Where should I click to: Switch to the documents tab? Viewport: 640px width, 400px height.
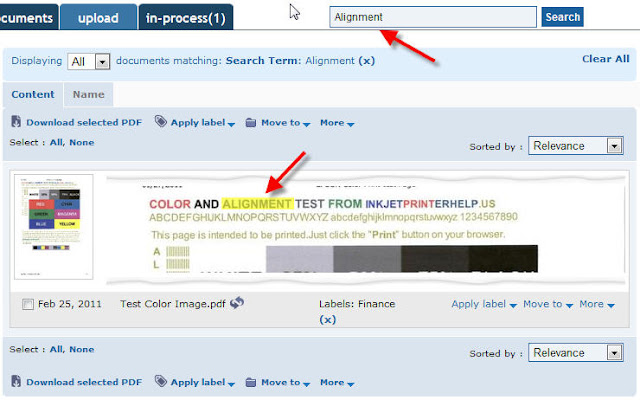point(29,18)
